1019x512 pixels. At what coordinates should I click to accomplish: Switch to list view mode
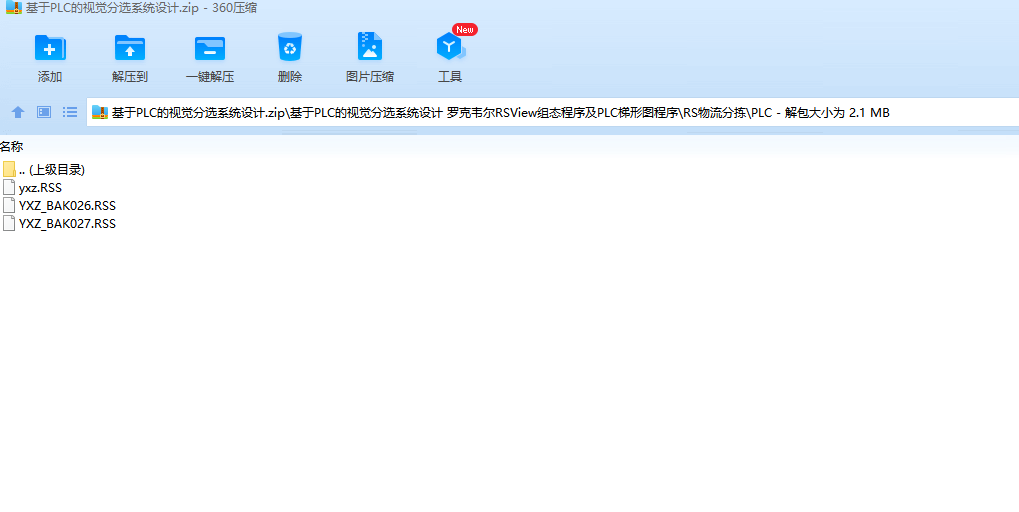(70, 112)
